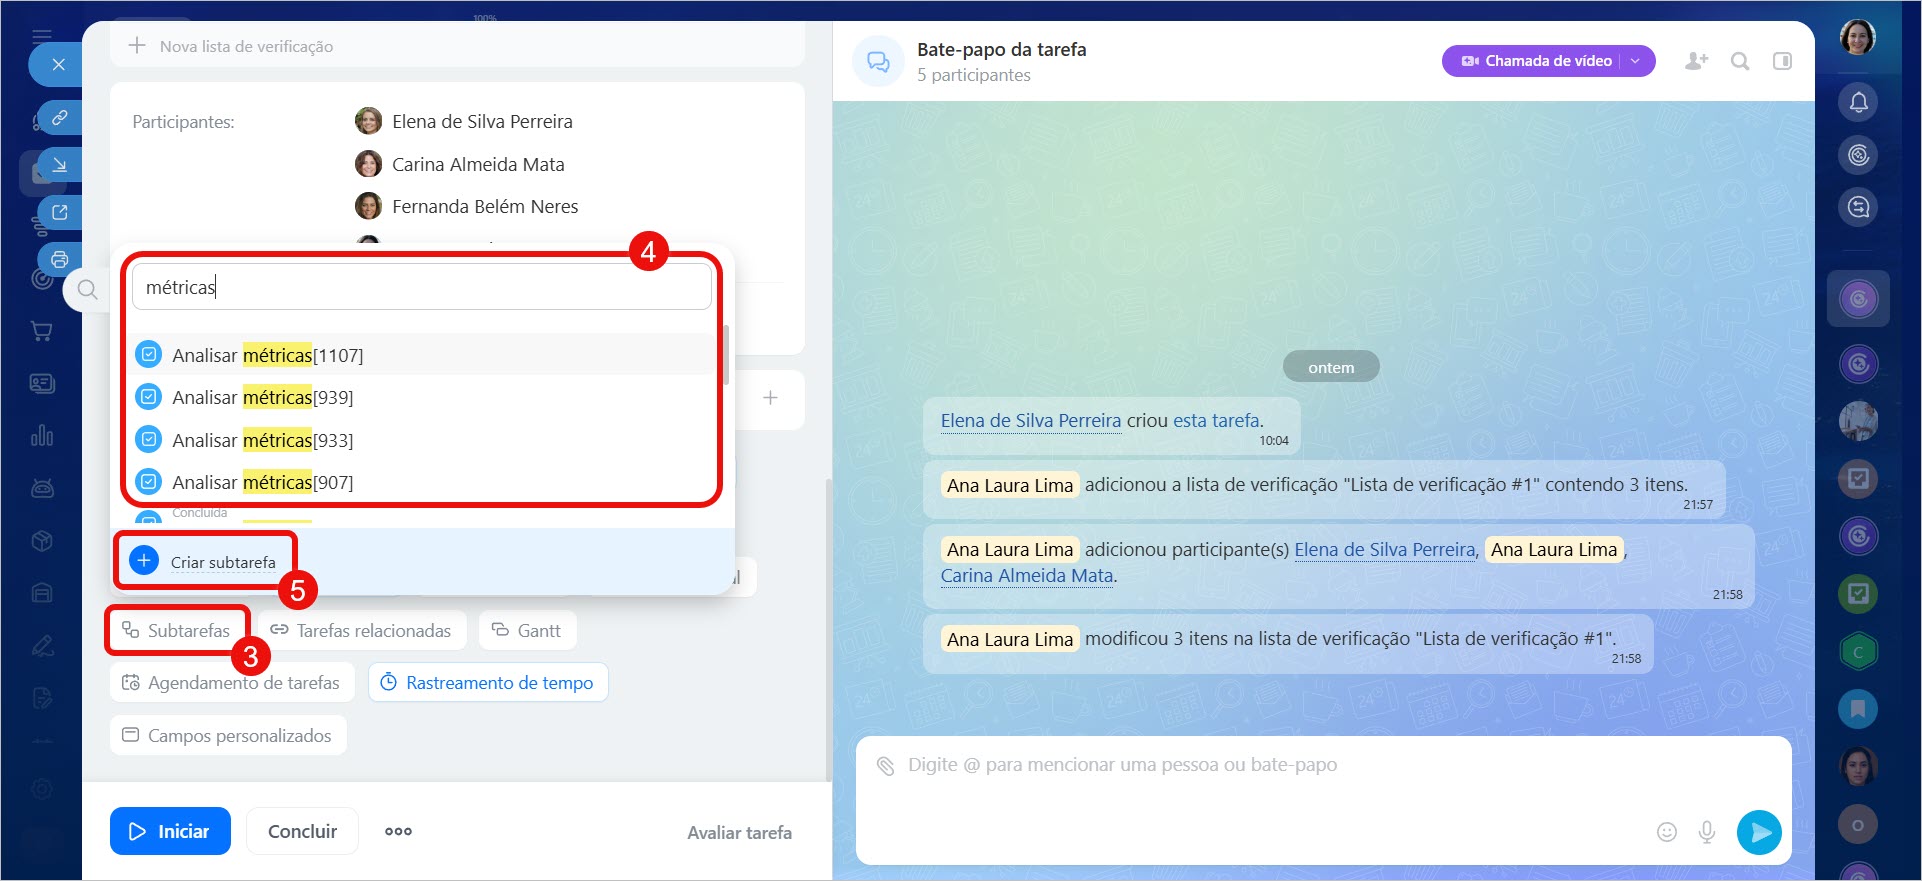1922x881 pixels.
Task: Select the Analisar métricas[939] result
Action: pyautogui.click(x=262, y=398)
